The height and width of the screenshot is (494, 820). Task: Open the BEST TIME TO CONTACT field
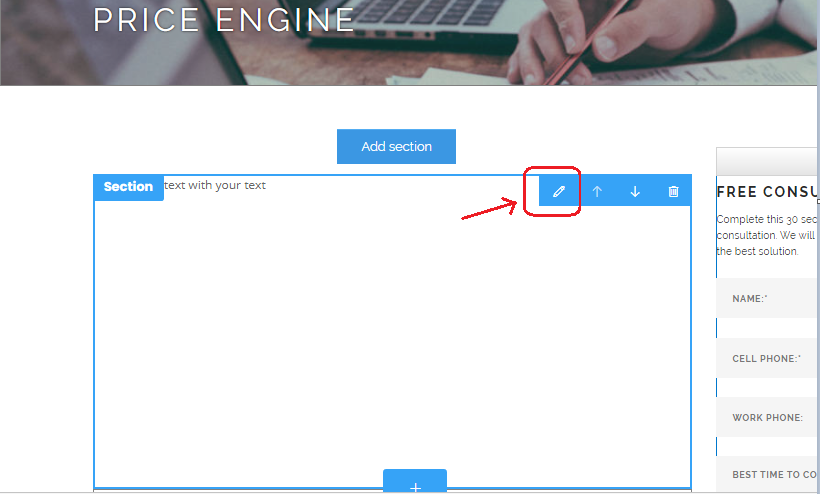click(766, 474)
